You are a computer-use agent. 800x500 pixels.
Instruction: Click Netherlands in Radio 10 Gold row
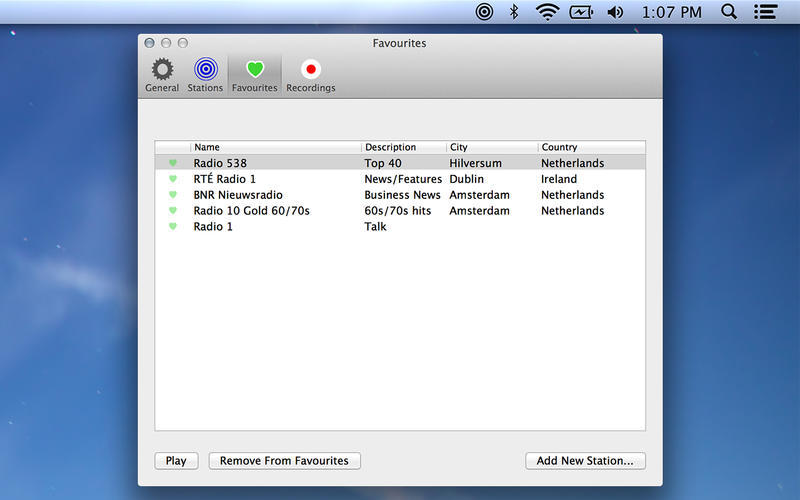click(572, 210)
